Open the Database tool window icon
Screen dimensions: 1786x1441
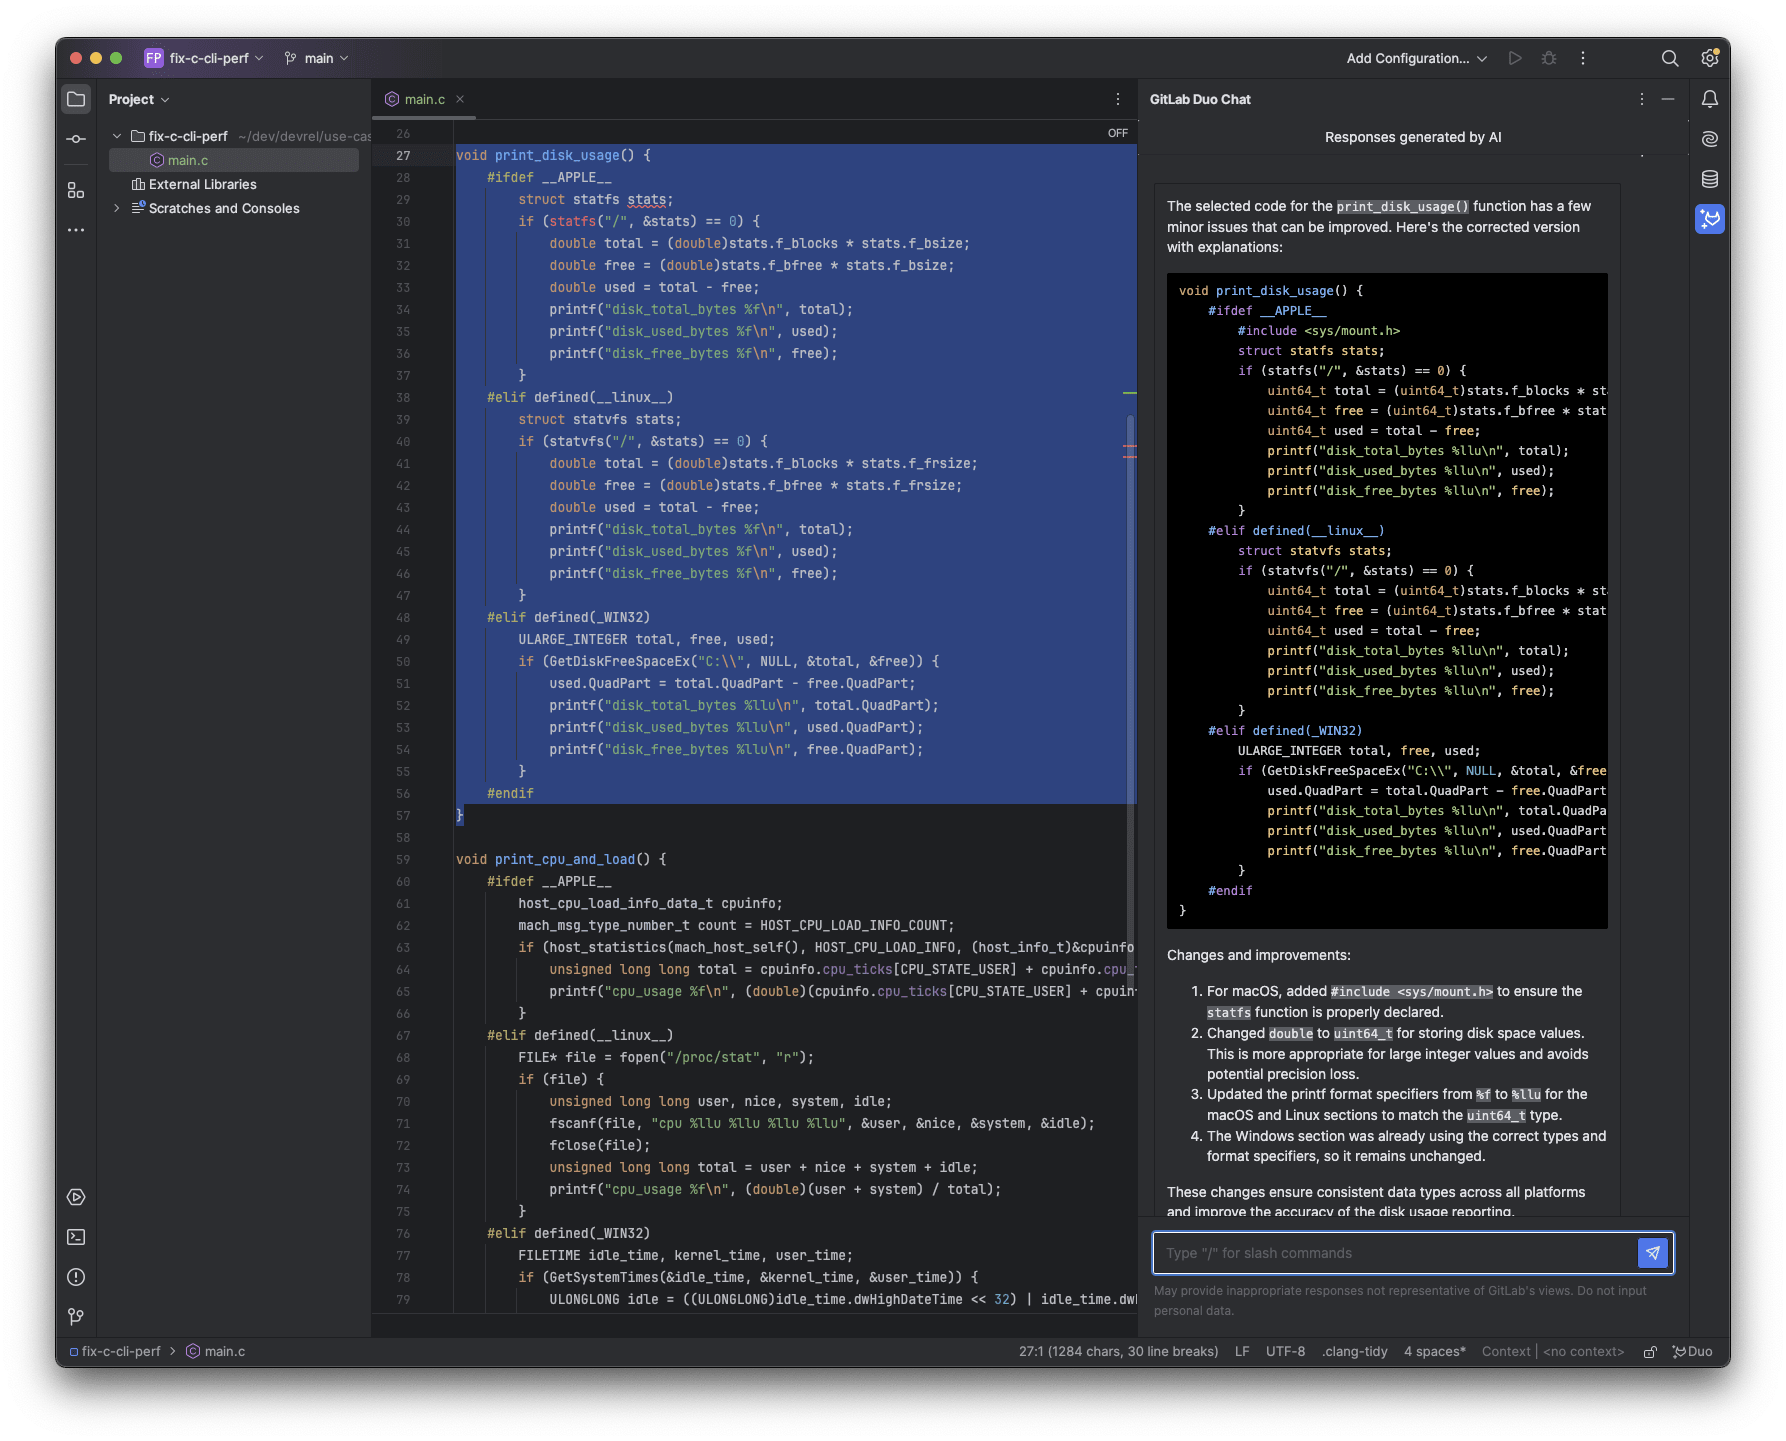[x=1710, y=179]
